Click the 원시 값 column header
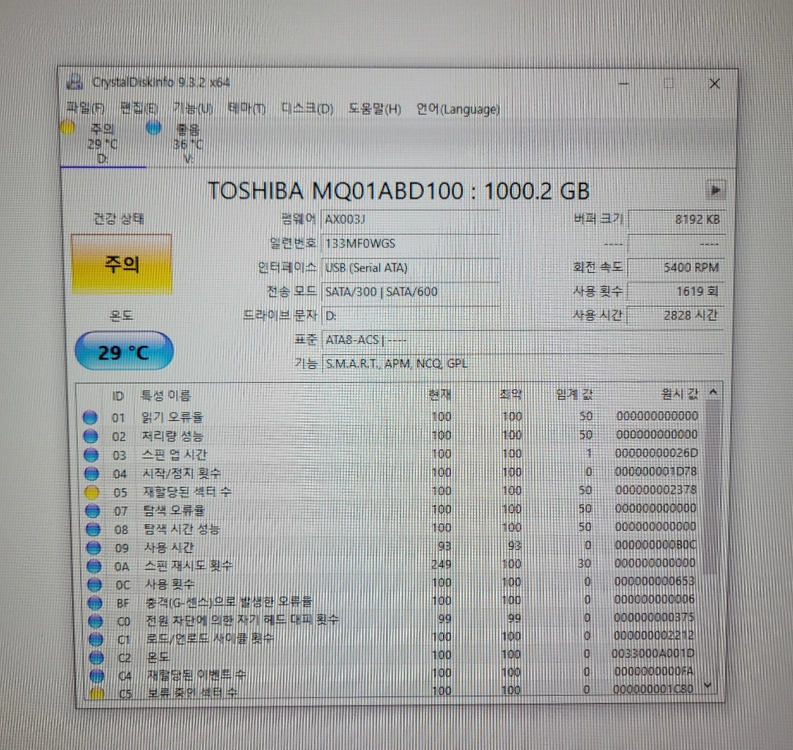This screenshot has width=793, height=750. click(x=680, y=393)
